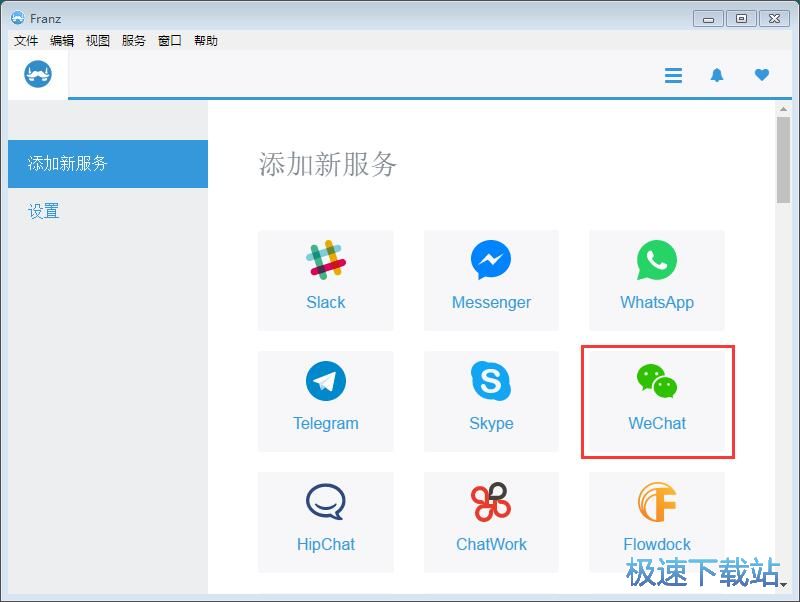
Task: Open 设置 in the sidebar
Action: click(x=108, y=211)
